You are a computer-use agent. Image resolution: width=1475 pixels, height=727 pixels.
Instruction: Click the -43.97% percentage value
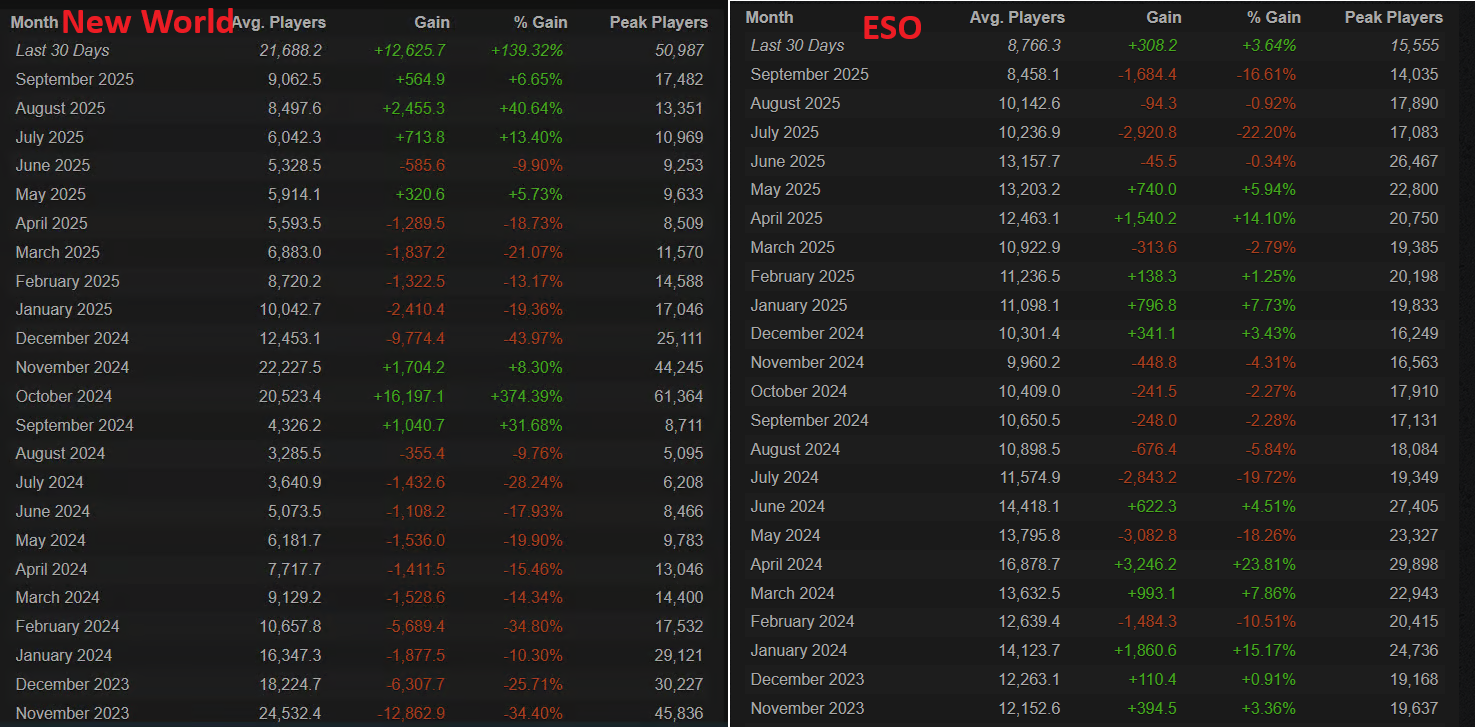[x=532, y=338]
